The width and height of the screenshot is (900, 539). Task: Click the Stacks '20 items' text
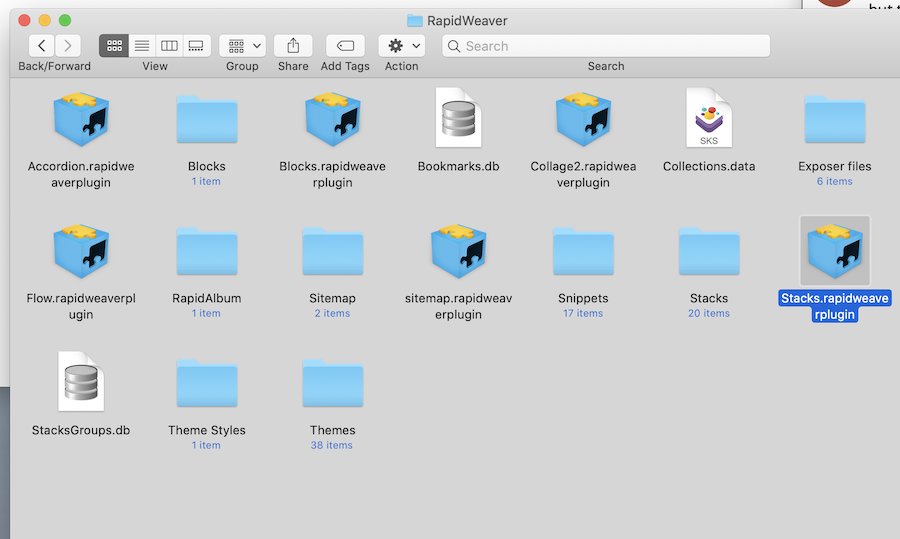pos(709,313)
